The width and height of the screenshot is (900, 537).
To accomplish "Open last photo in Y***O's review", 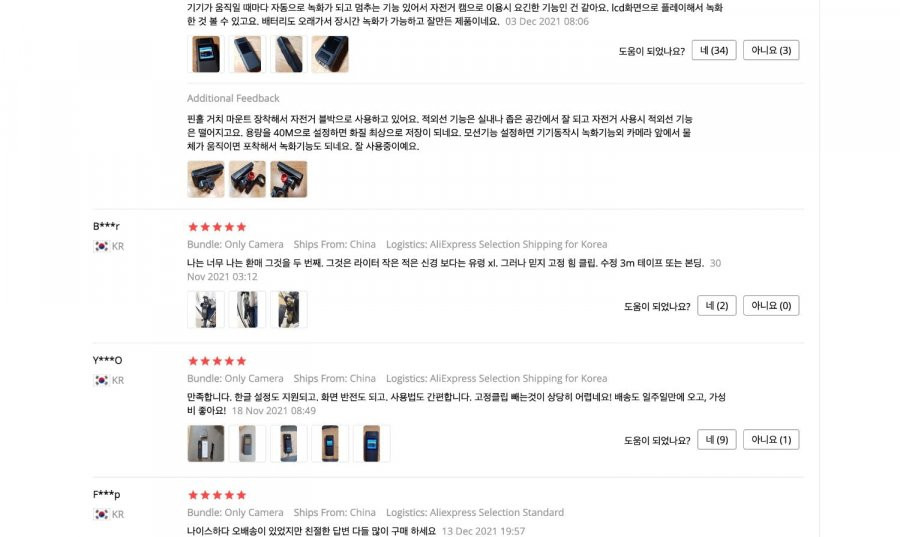I will 371,443.
